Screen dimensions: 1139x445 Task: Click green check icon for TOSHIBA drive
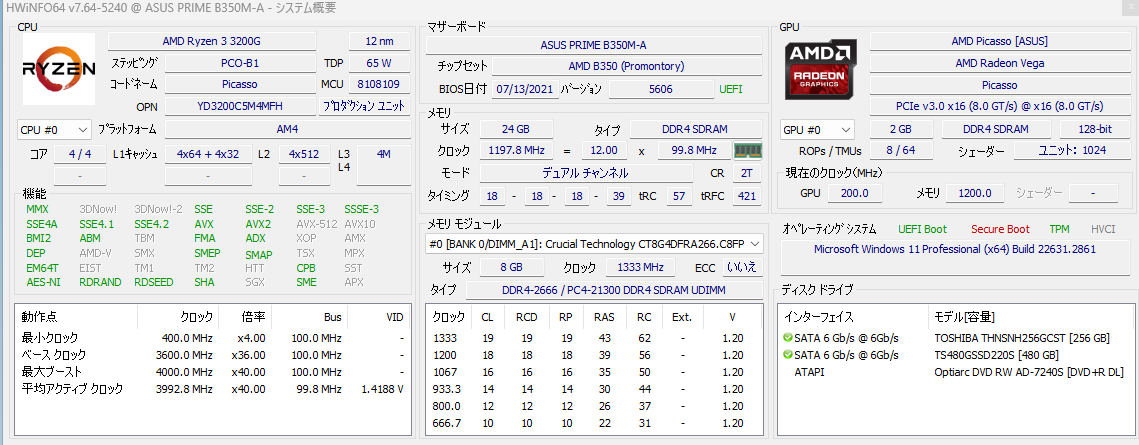[x=788, y=338]
